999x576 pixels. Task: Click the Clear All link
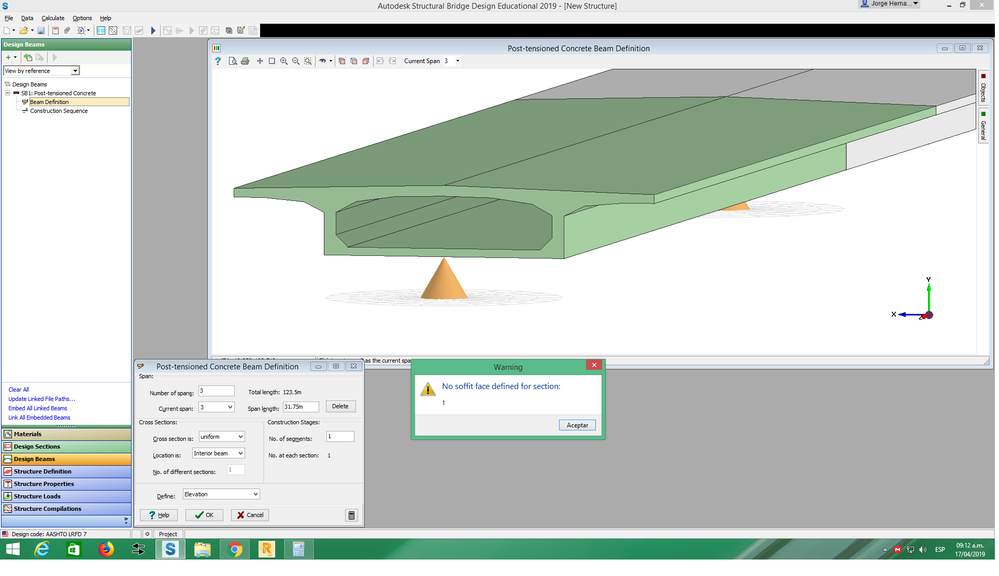point(18,390)
